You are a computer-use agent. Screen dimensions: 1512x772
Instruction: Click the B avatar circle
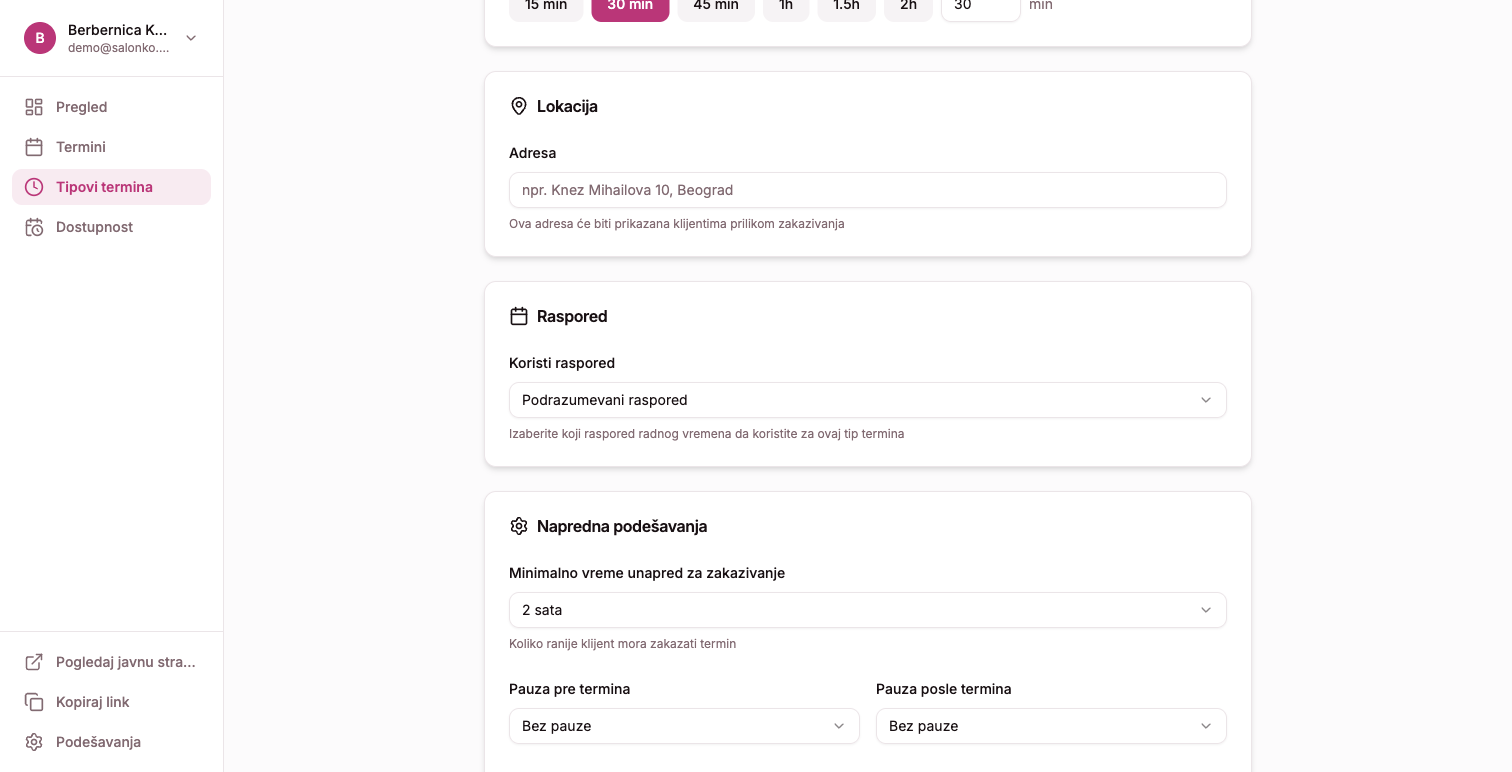click(x=40, y=38)
